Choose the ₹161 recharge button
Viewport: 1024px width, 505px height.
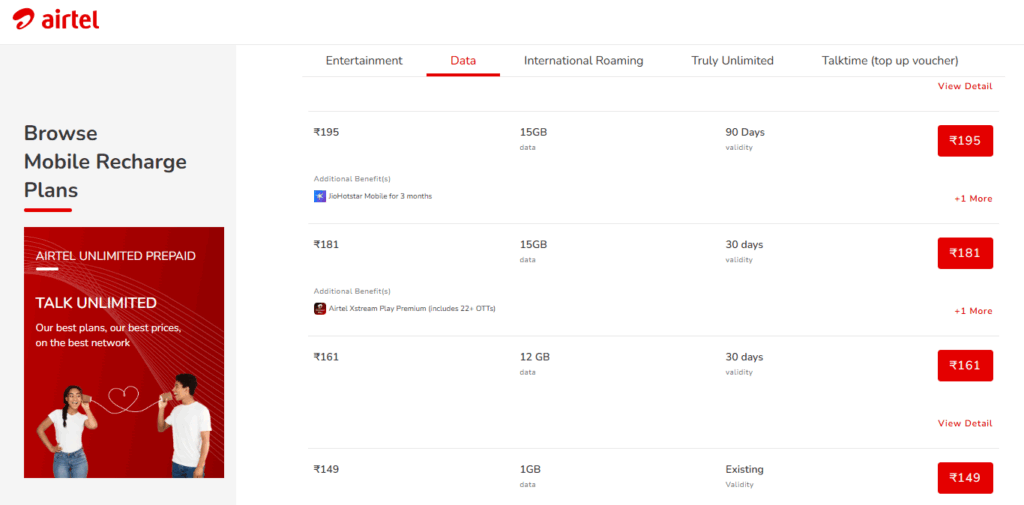(x=965, y=366)
